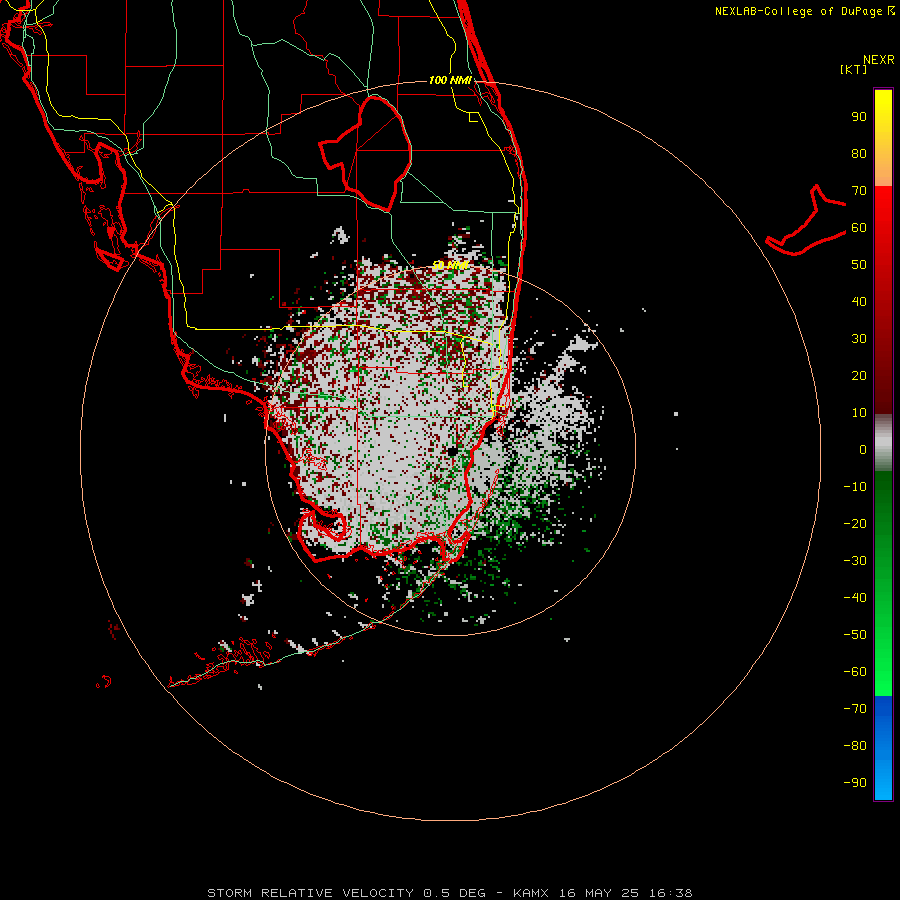This screenshot has width=900, height=900.
Task: Select the 0 knot scale label
Action: coord(863,449)
